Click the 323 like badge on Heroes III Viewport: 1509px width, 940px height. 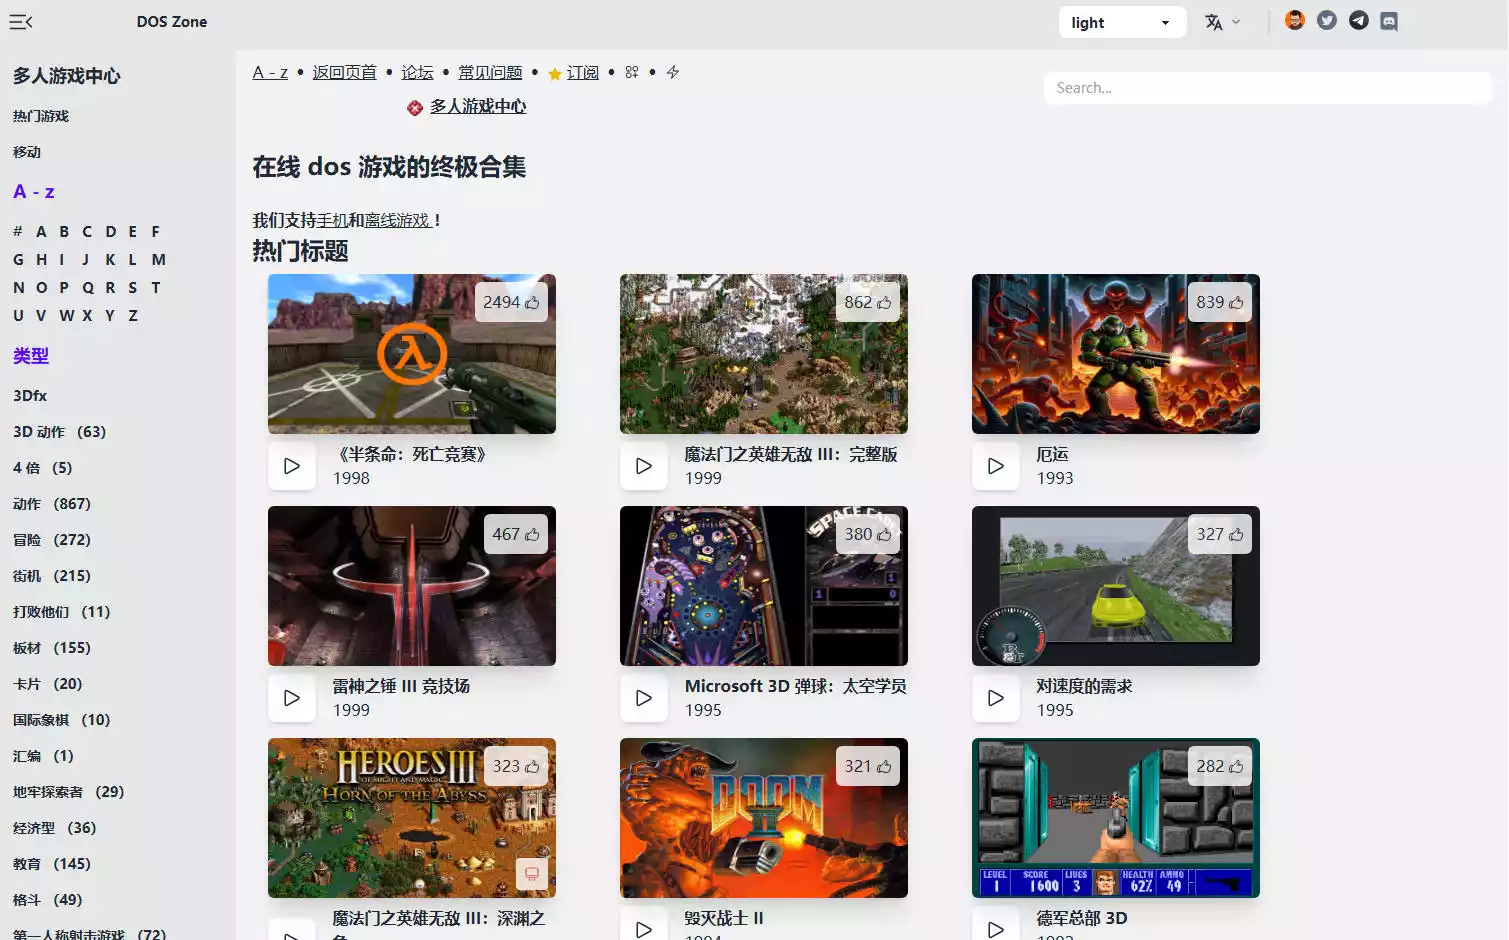pos(516,766)
